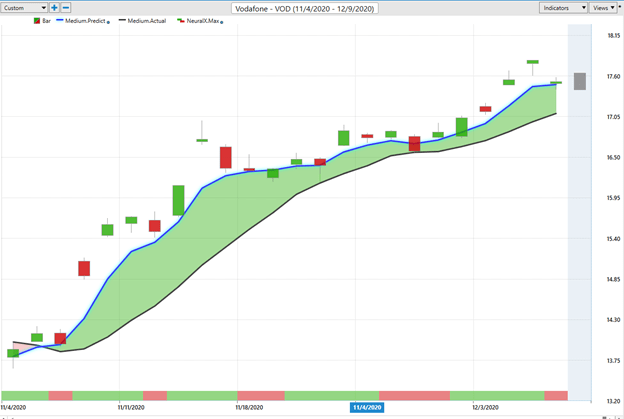Toggle the Medium.Predict legend line

point(82,20)
